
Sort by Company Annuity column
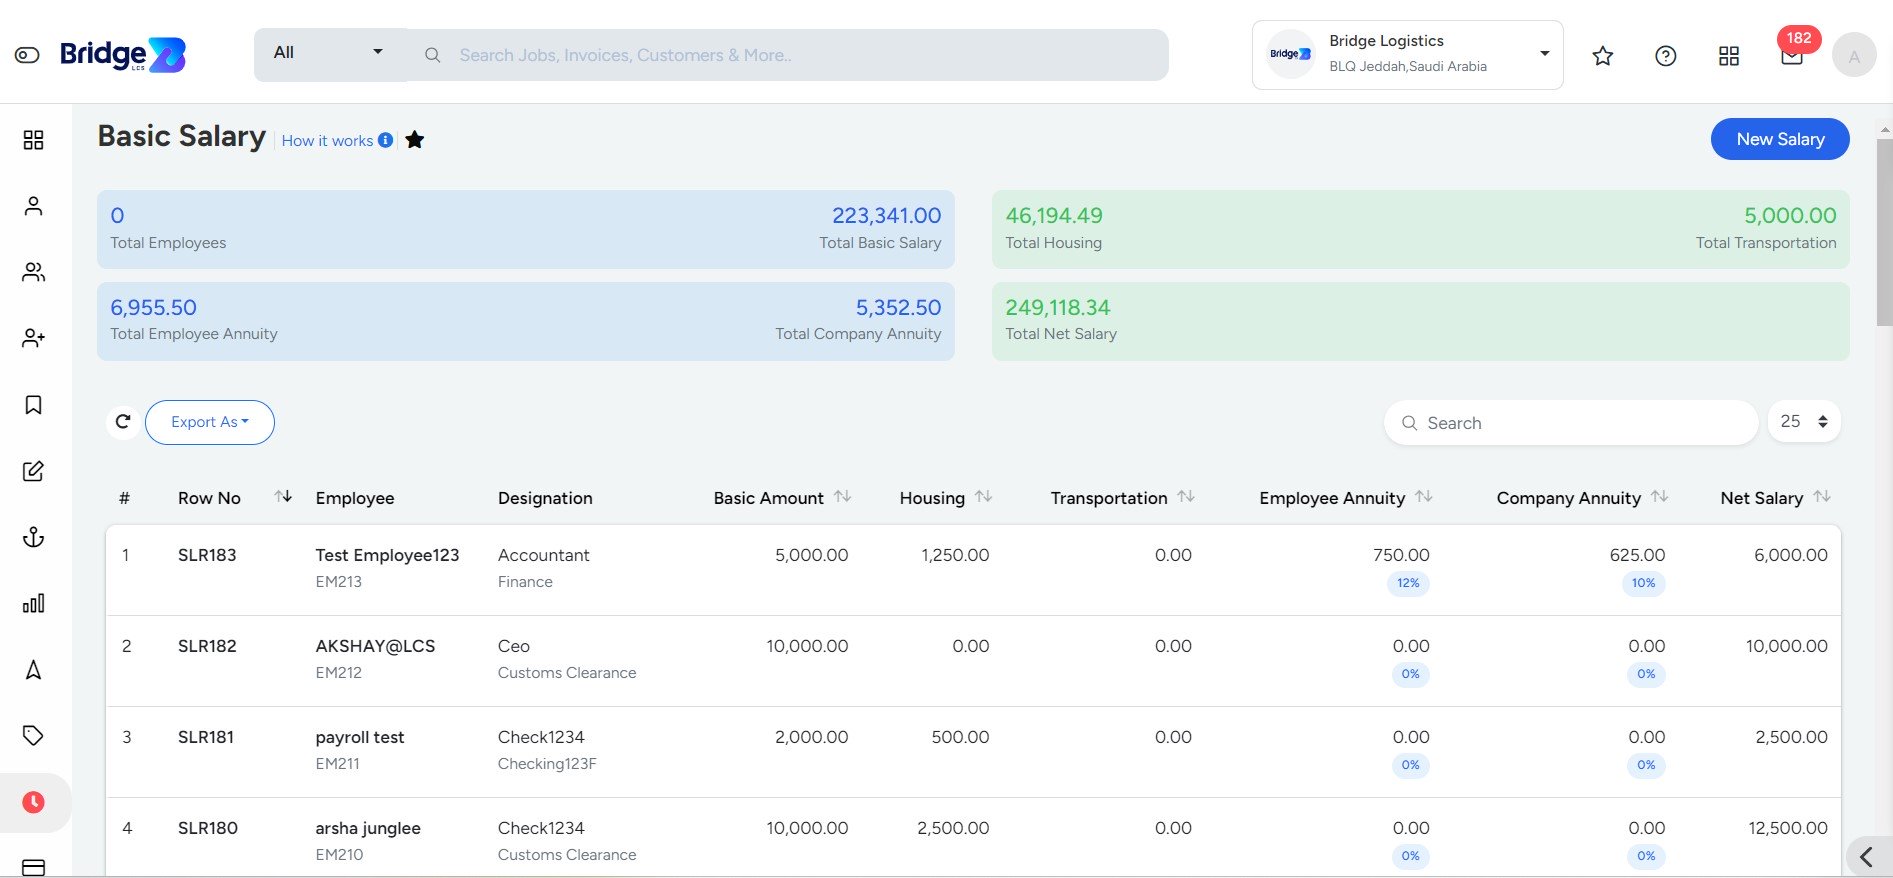(1660, 497)
